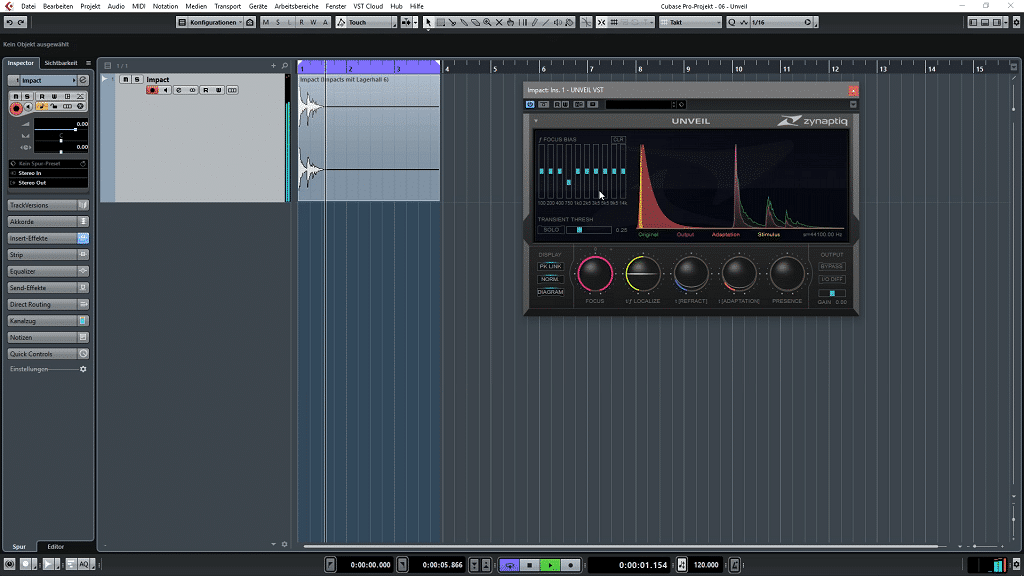Click the BYPASS output button
Viewport: 1024px width, 576px height.
(x=831, y=266)
